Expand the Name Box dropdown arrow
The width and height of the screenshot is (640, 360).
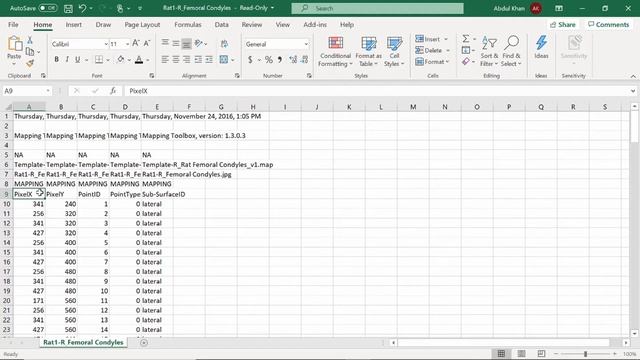pos(48,91)
